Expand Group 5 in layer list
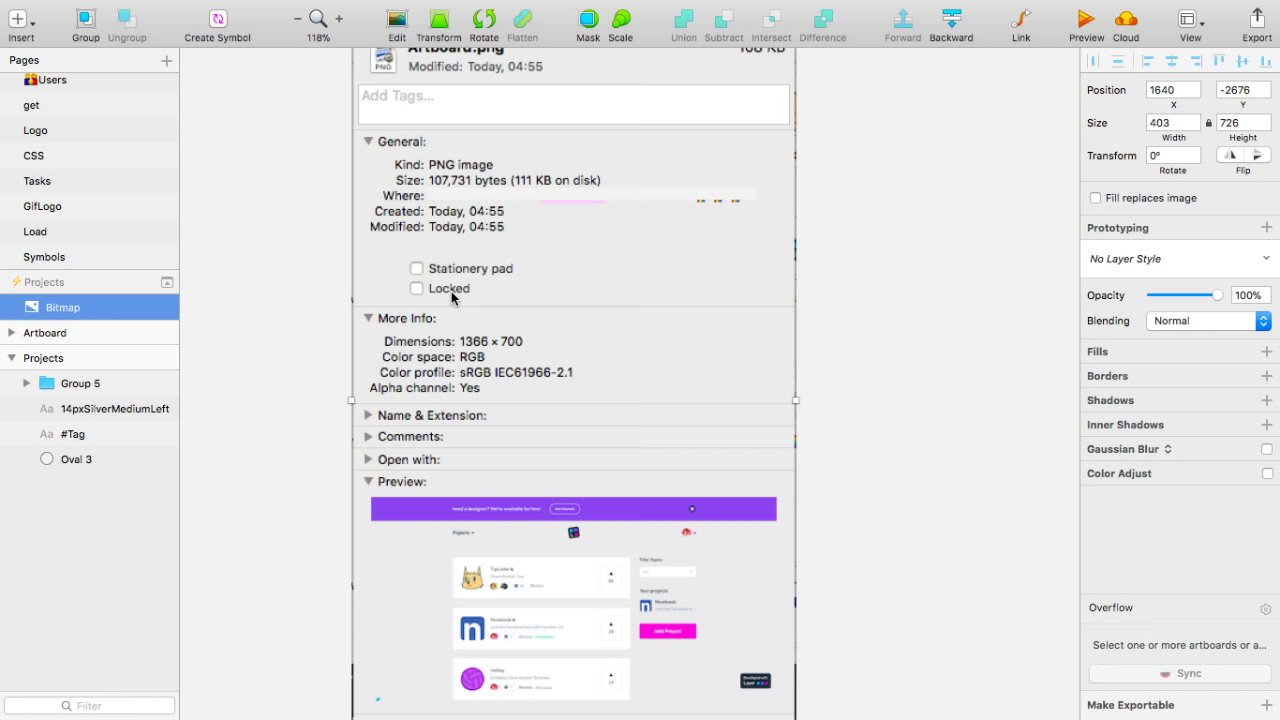 pos(26,383)
